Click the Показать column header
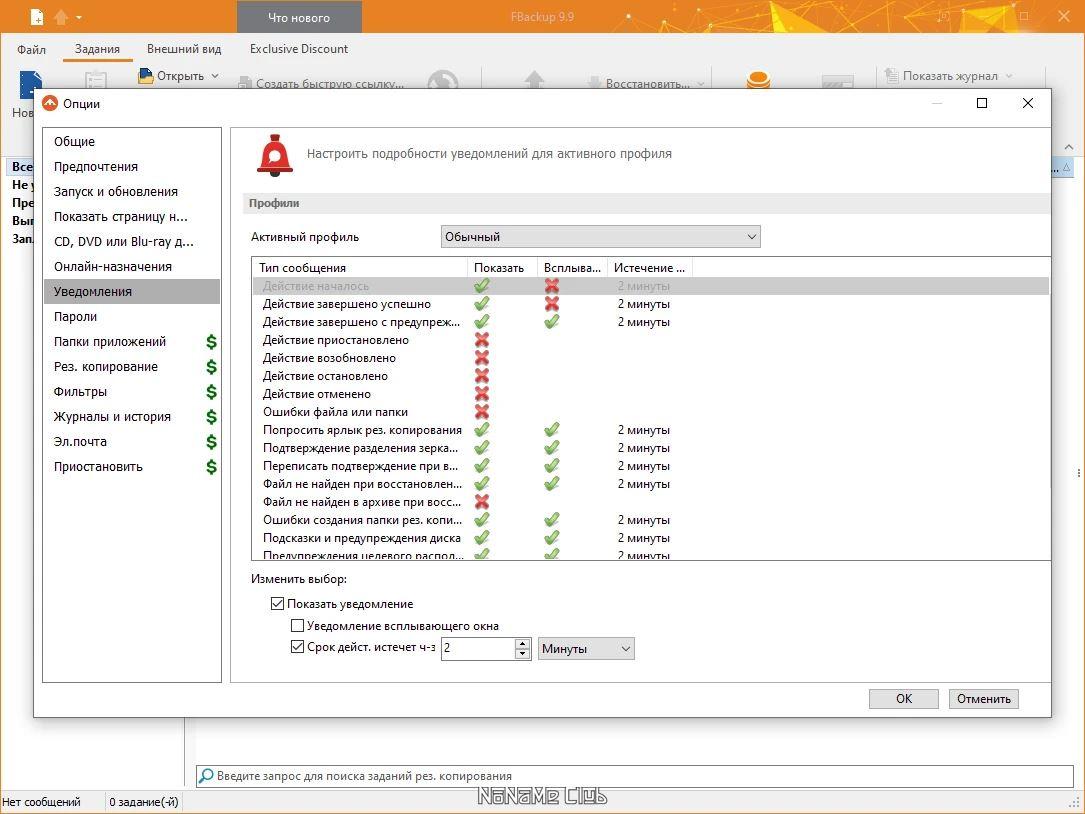This screenshot has width=1085, height=814. tap(502, 268)
